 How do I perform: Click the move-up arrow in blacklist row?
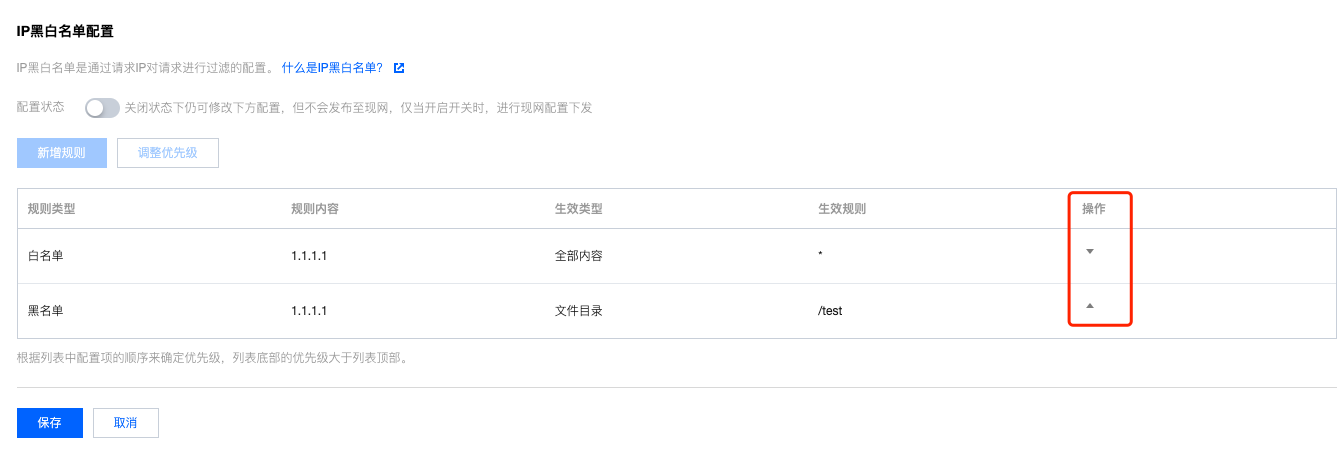(1090, 305)
